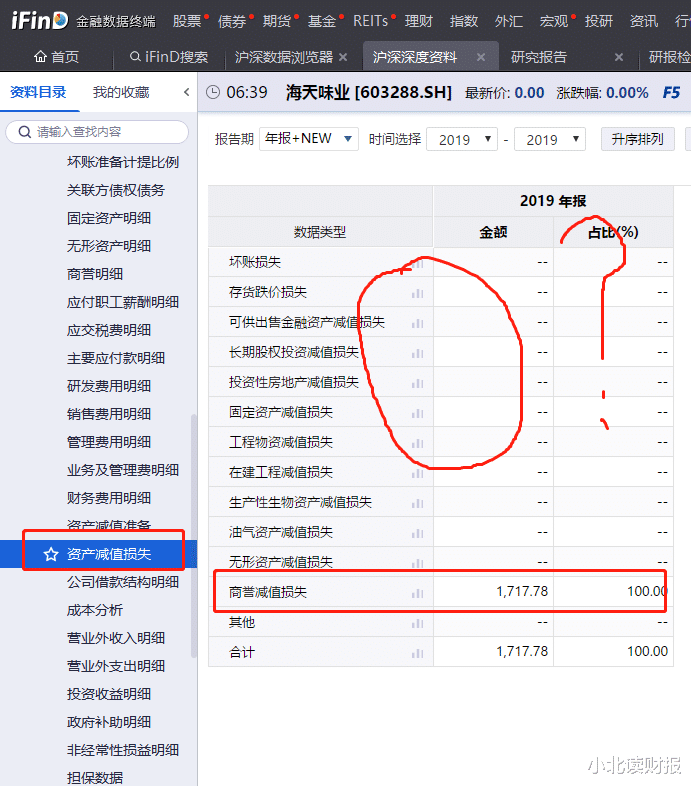The height and width of the screenshot is (786, 691).
Task: Open 政府补助明细 in sidebar
Action: tap(109, 722)
